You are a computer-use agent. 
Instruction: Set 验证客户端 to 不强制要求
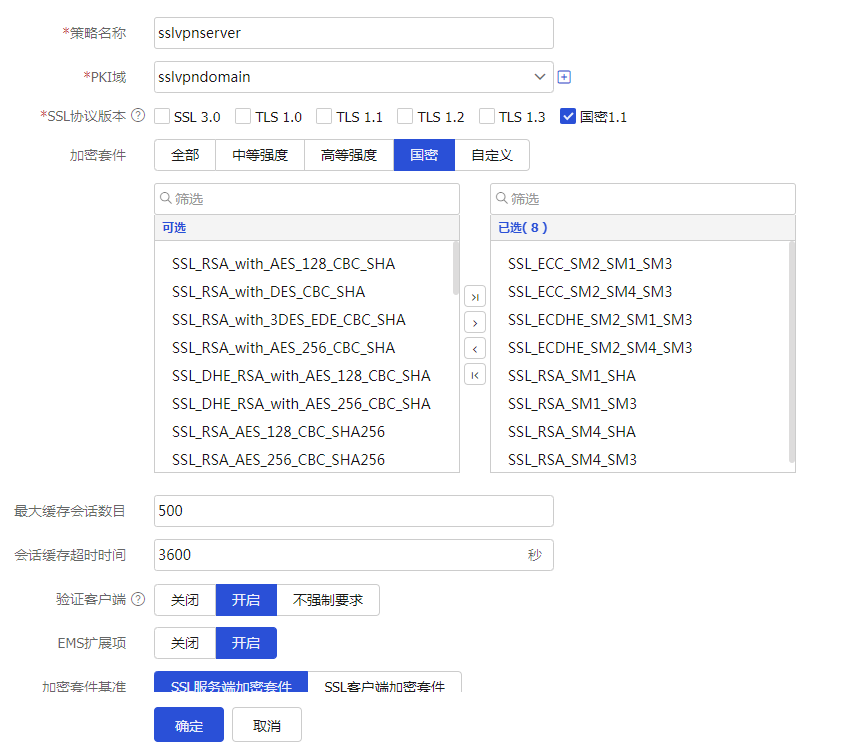(x=328, y=600)
